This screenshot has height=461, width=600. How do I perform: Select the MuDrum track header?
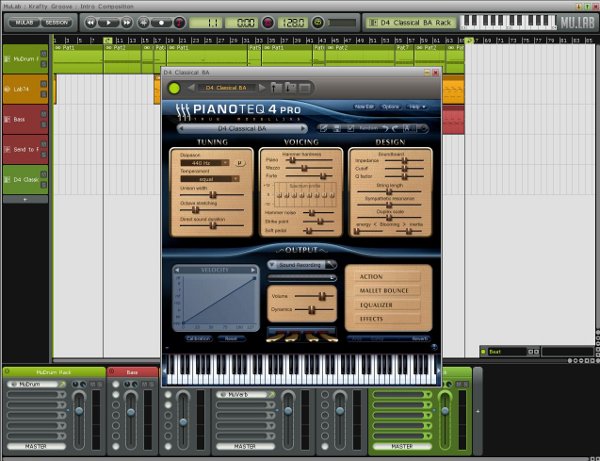26,59
